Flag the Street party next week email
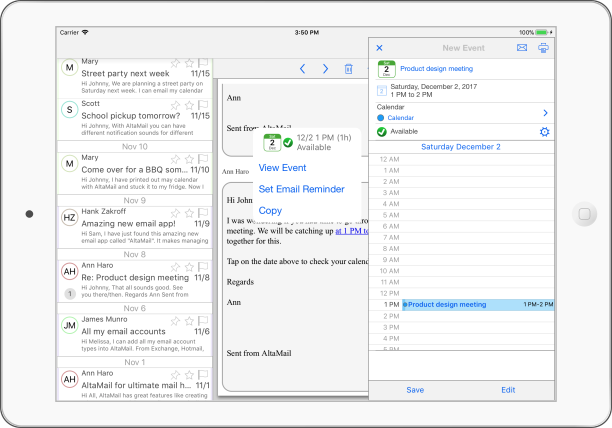The width and height of the screenshot is (612, 428). tap(203, 62)
